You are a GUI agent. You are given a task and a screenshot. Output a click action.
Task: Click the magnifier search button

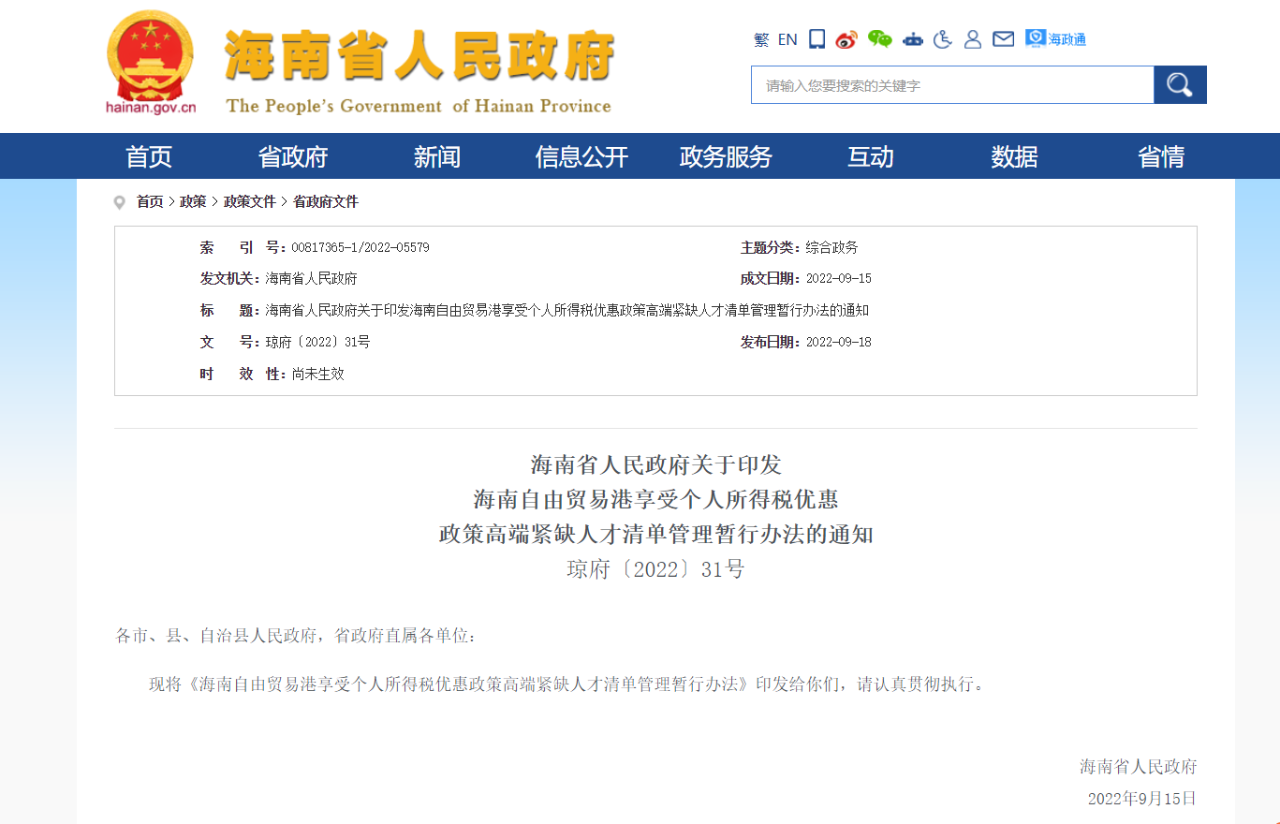[1180, 85]
